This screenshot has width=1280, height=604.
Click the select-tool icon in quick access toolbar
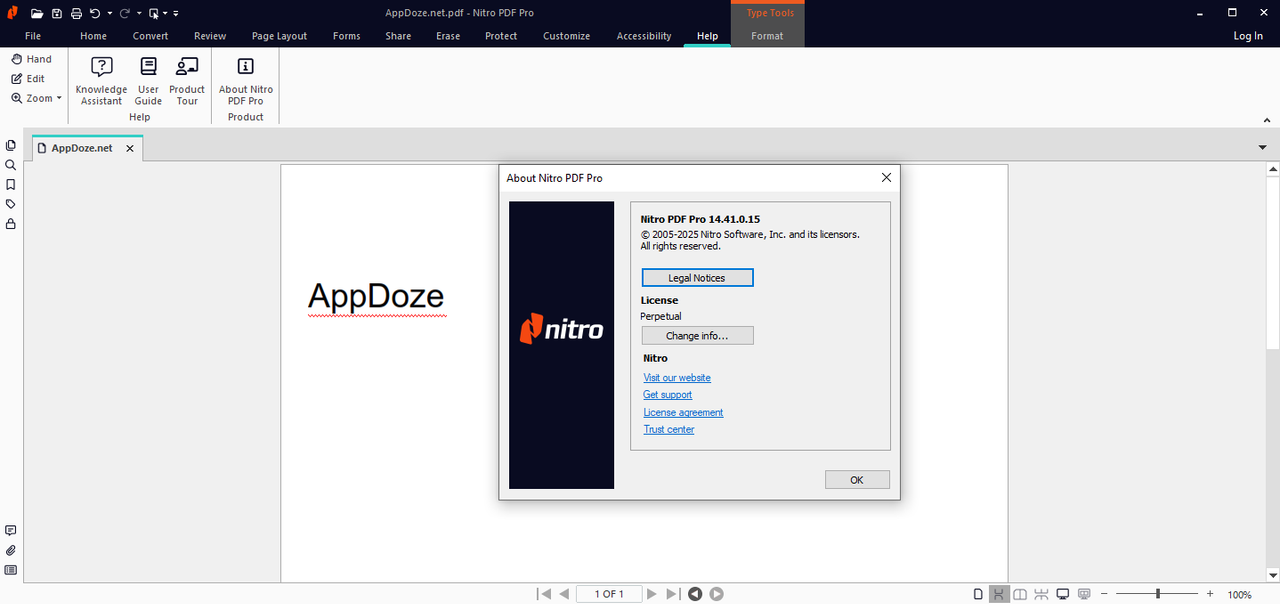[153, 13]
